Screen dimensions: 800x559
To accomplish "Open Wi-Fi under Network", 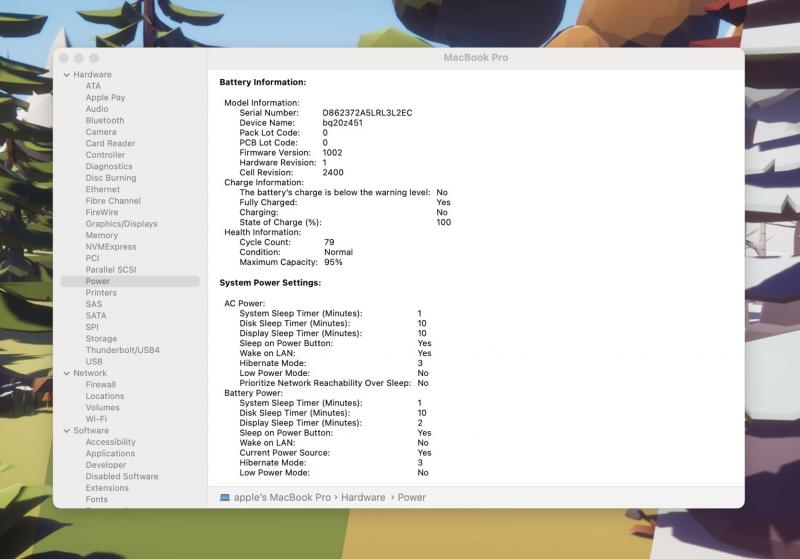I will [96, 419].
